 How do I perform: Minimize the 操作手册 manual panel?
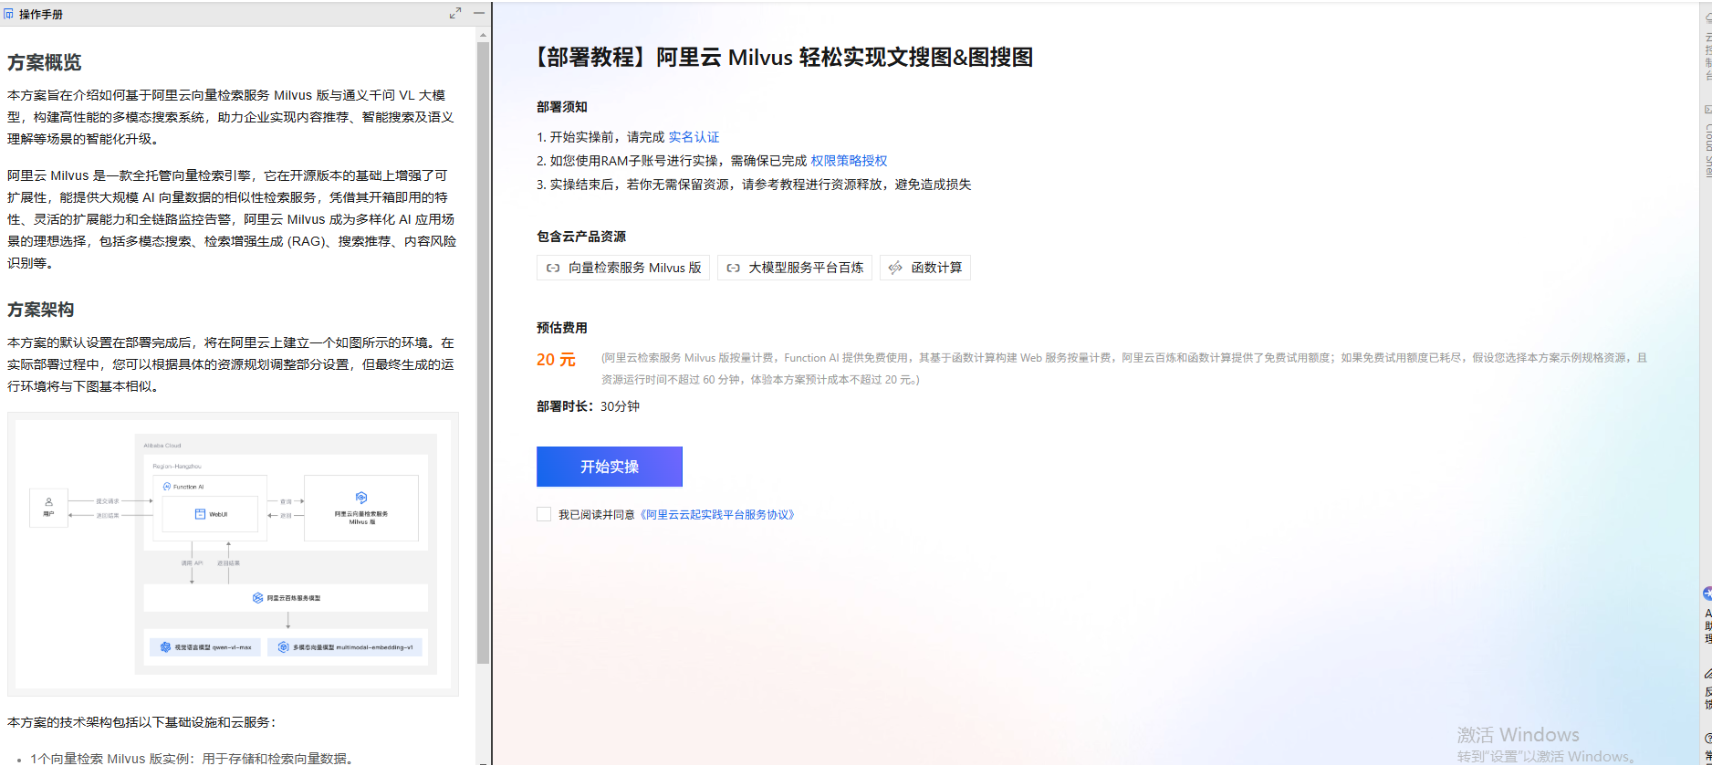pyautogui.click(x=479, y=13)
